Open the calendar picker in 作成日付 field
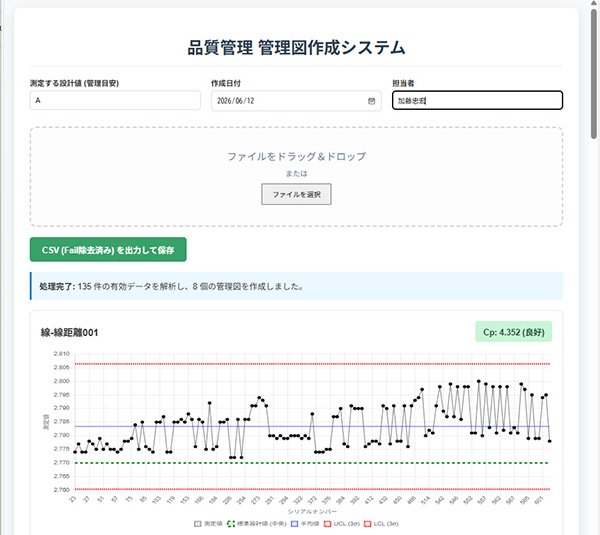Screen dimensions: 600x535 371,101
